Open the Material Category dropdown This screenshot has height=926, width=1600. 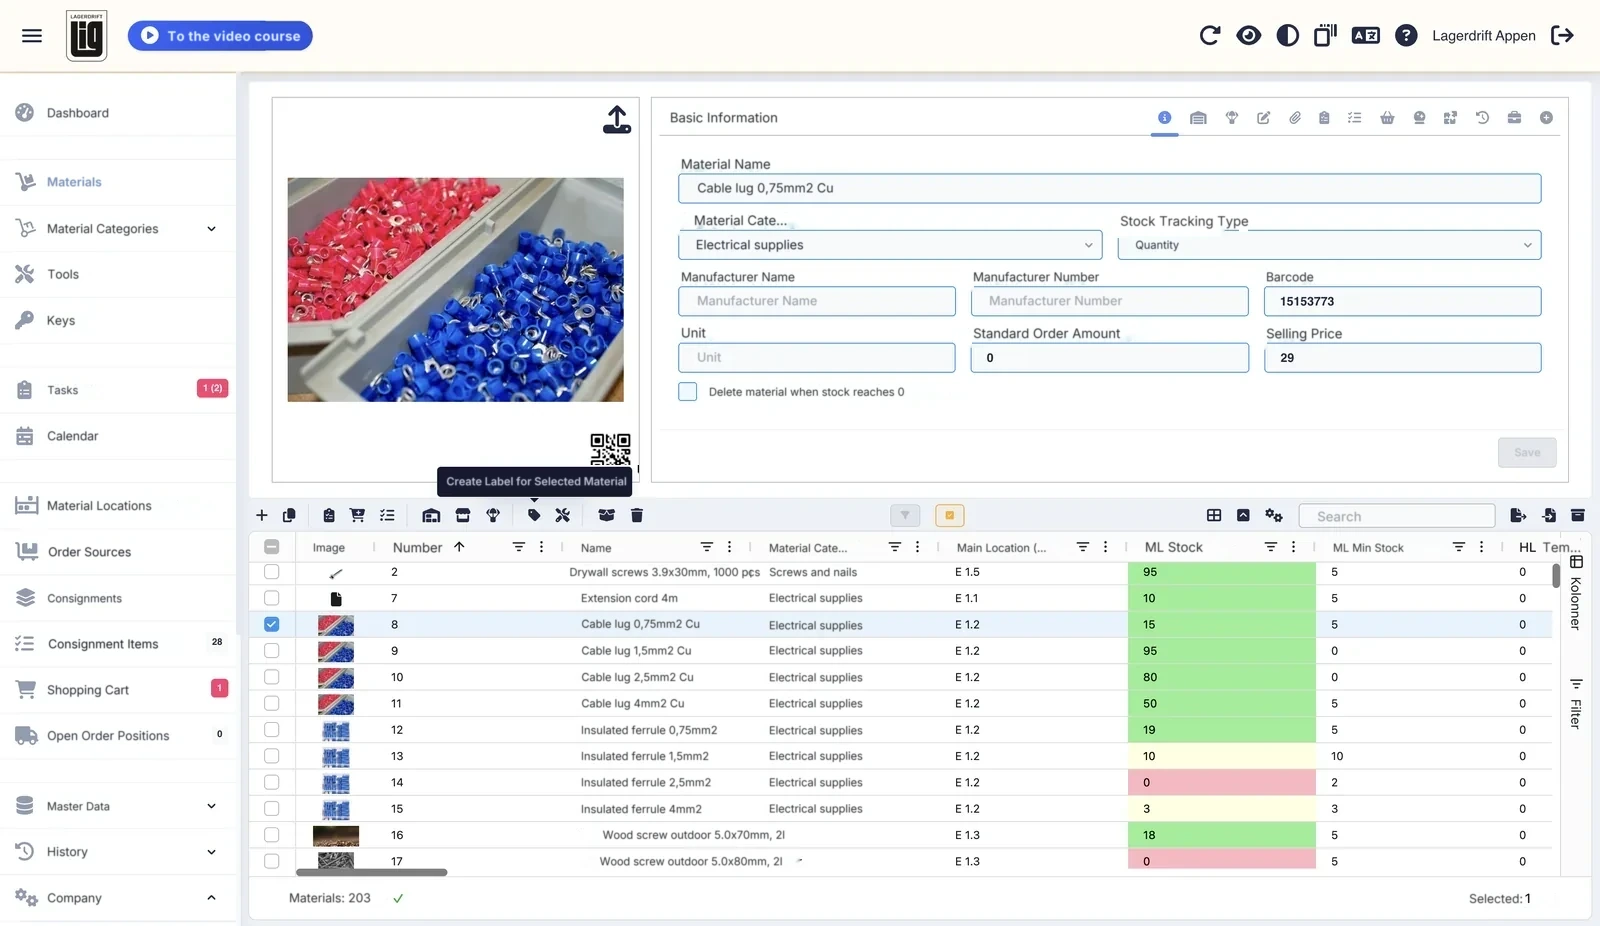tap(891, 245)
